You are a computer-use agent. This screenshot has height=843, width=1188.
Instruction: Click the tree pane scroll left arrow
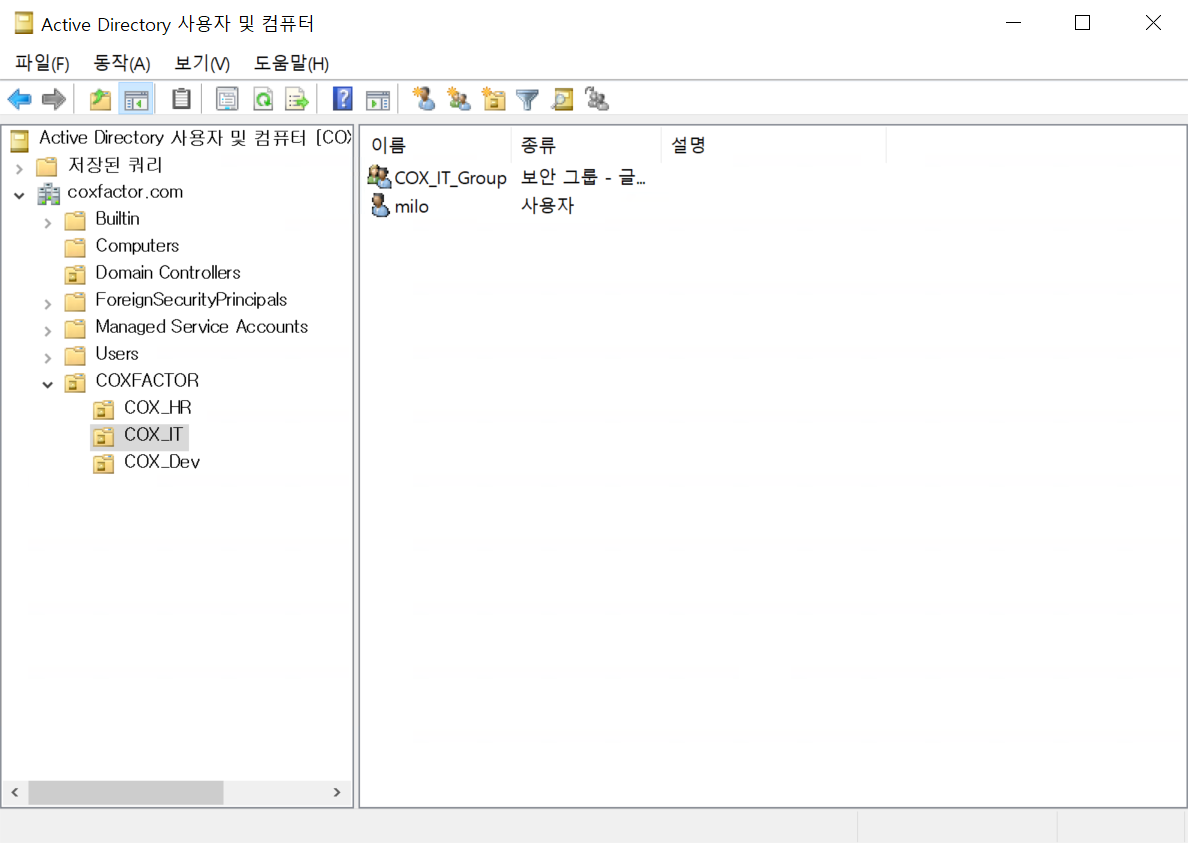[14, 792]
